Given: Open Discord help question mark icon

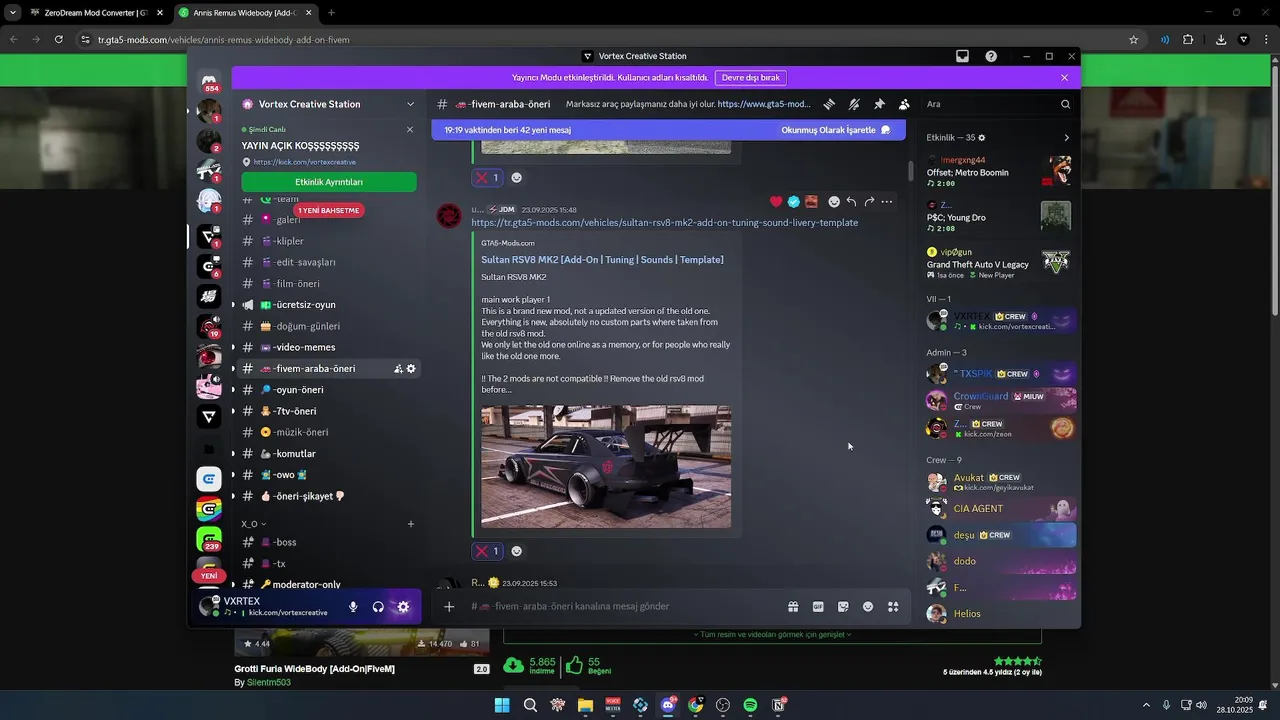Looking at the screenshot, I should tap(991, 56).
